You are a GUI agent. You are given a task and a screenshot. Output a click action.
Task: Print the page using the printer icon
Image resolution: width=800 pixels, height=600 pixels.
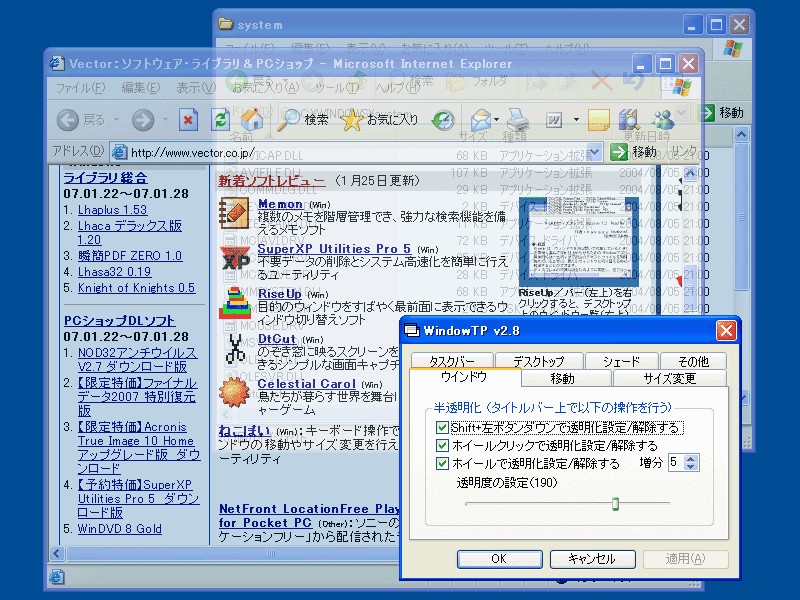[518, 120]
